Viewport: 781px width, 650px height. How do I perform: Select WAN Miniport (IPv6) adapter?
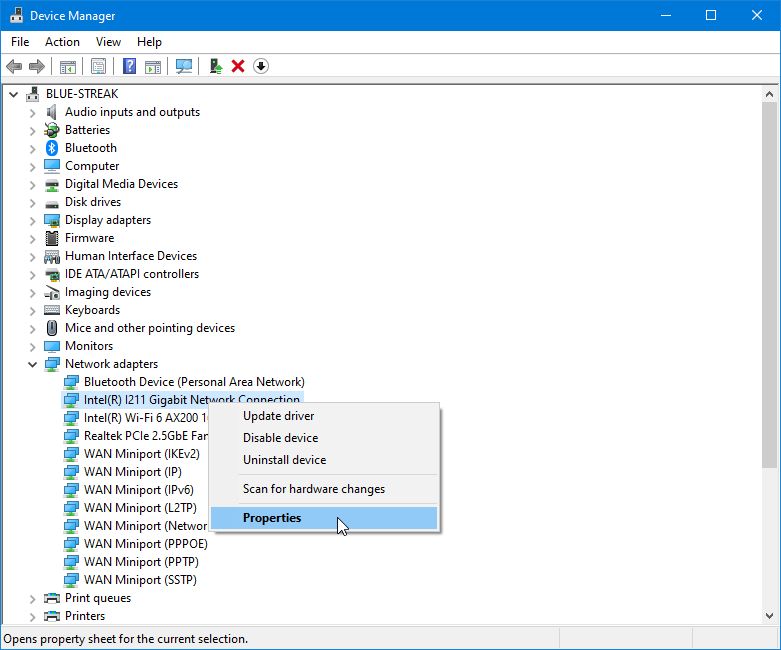click(x=138, y=490)
